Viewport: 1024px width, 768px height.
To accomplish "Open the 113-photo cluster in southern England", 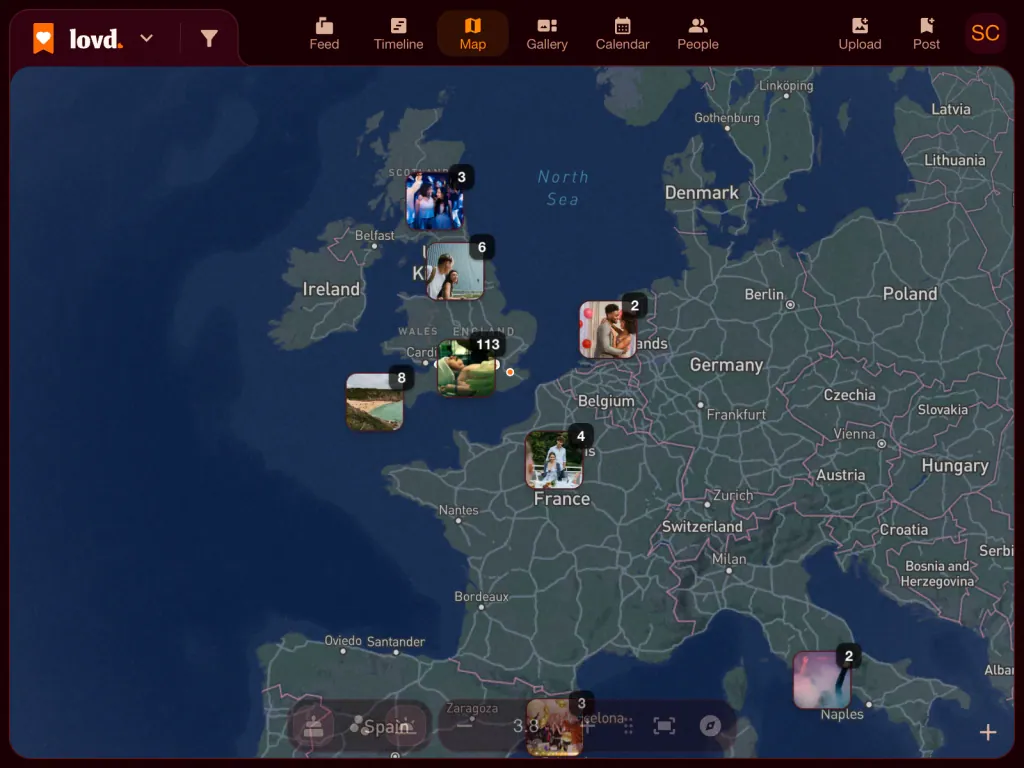I will 466,368.
